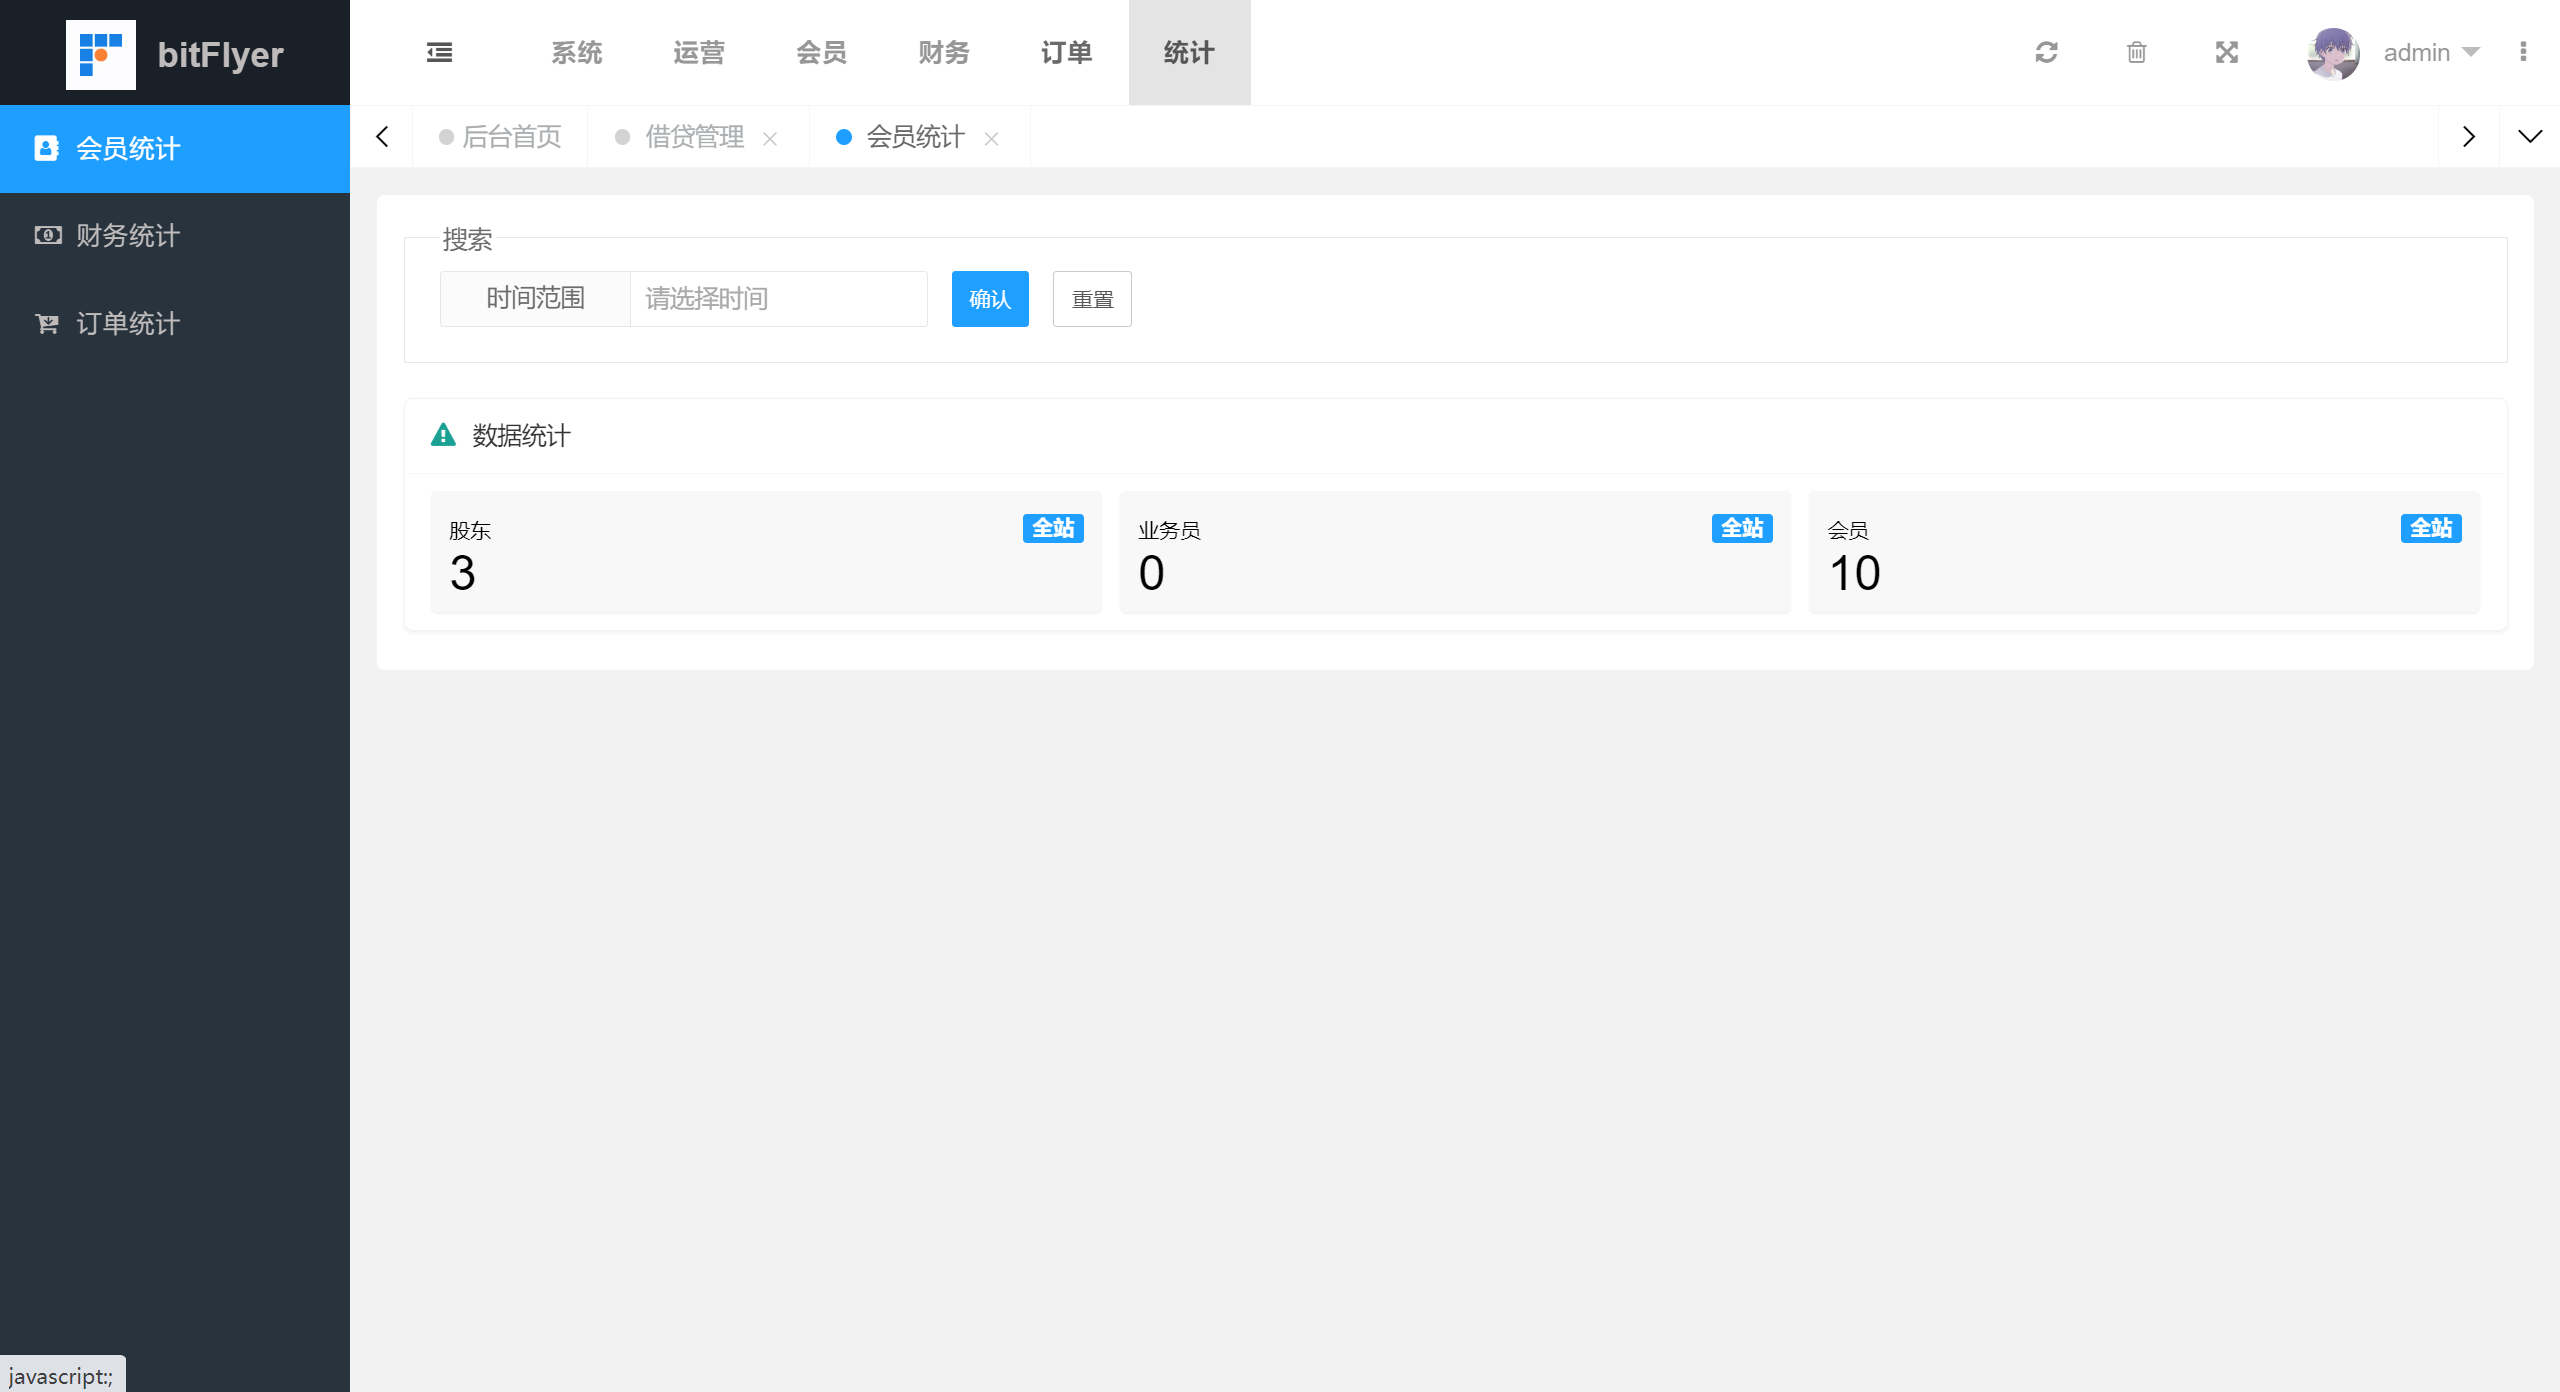Close the 借贷管理 tab
The width and height of the screenshot is (2560, 1392).
pyautogui.click(x=770, y=139)
